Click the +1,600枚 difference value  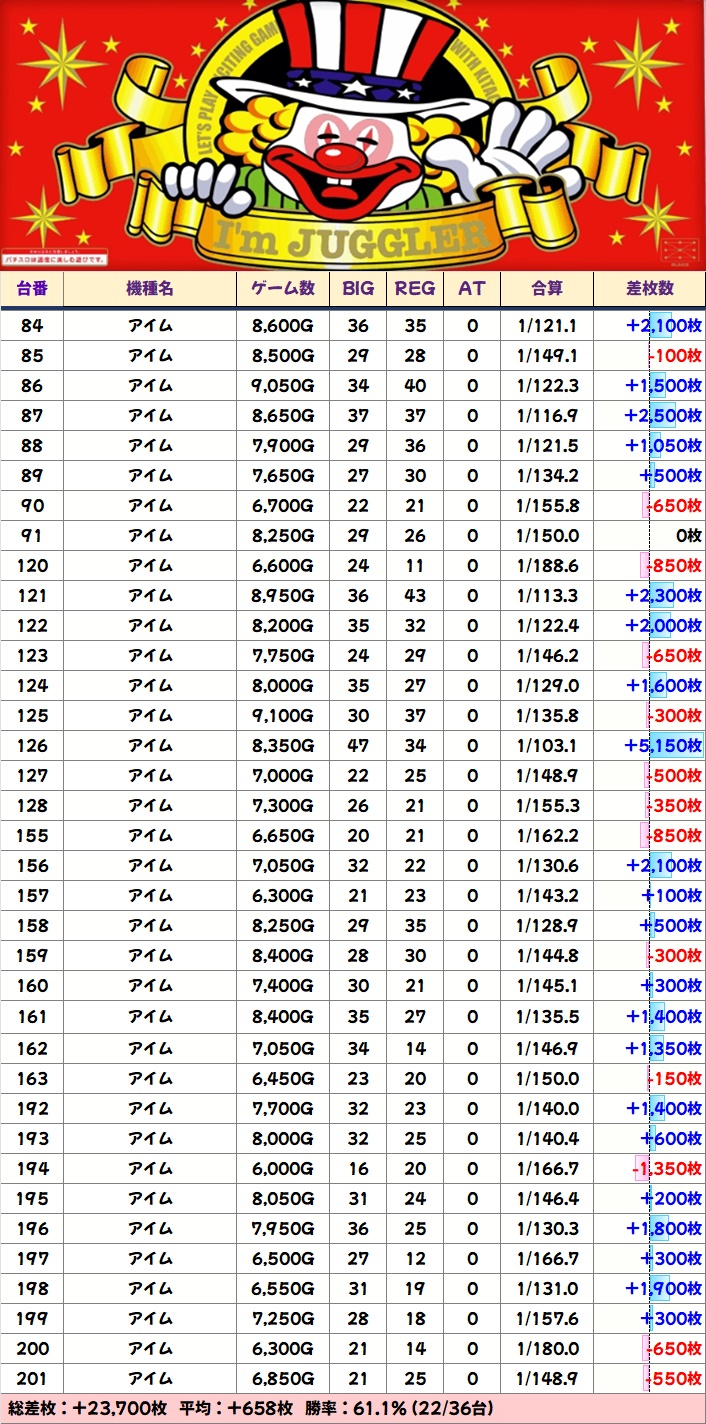pyautogui.click(x=663, y=686)
